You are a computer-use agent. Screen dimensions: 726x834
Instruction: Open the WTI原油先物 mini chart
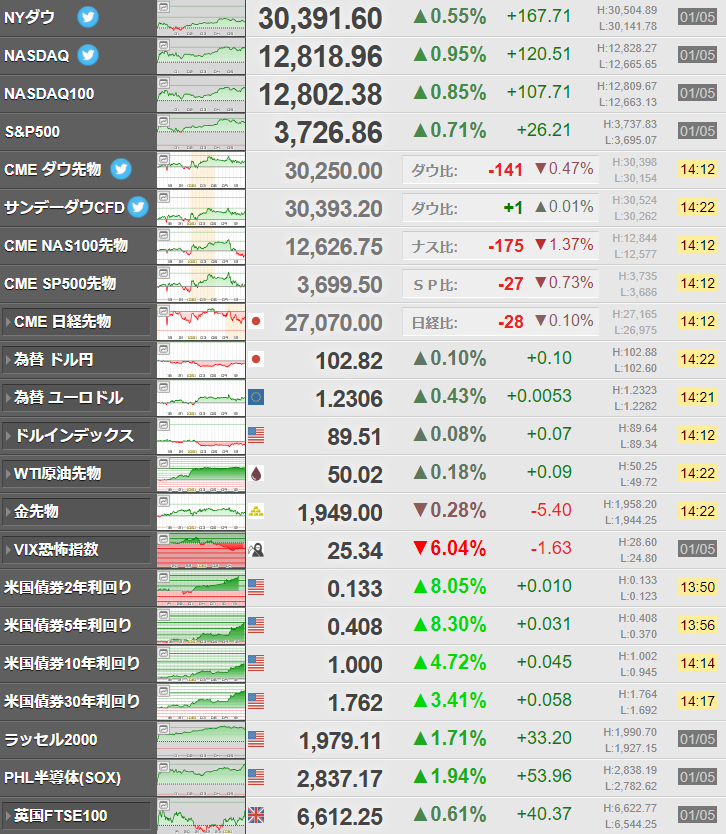pos(201,473)
